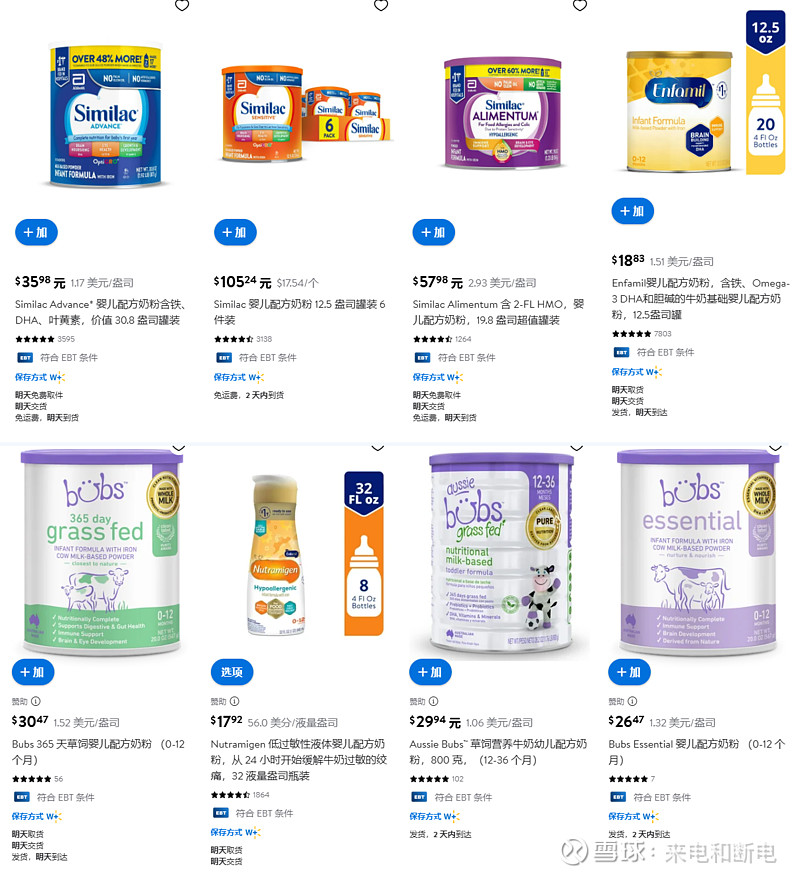View Enfamil can product thumbnail
Image resolution: width=800 pixels, height=877 pixels.
[679, 111]
